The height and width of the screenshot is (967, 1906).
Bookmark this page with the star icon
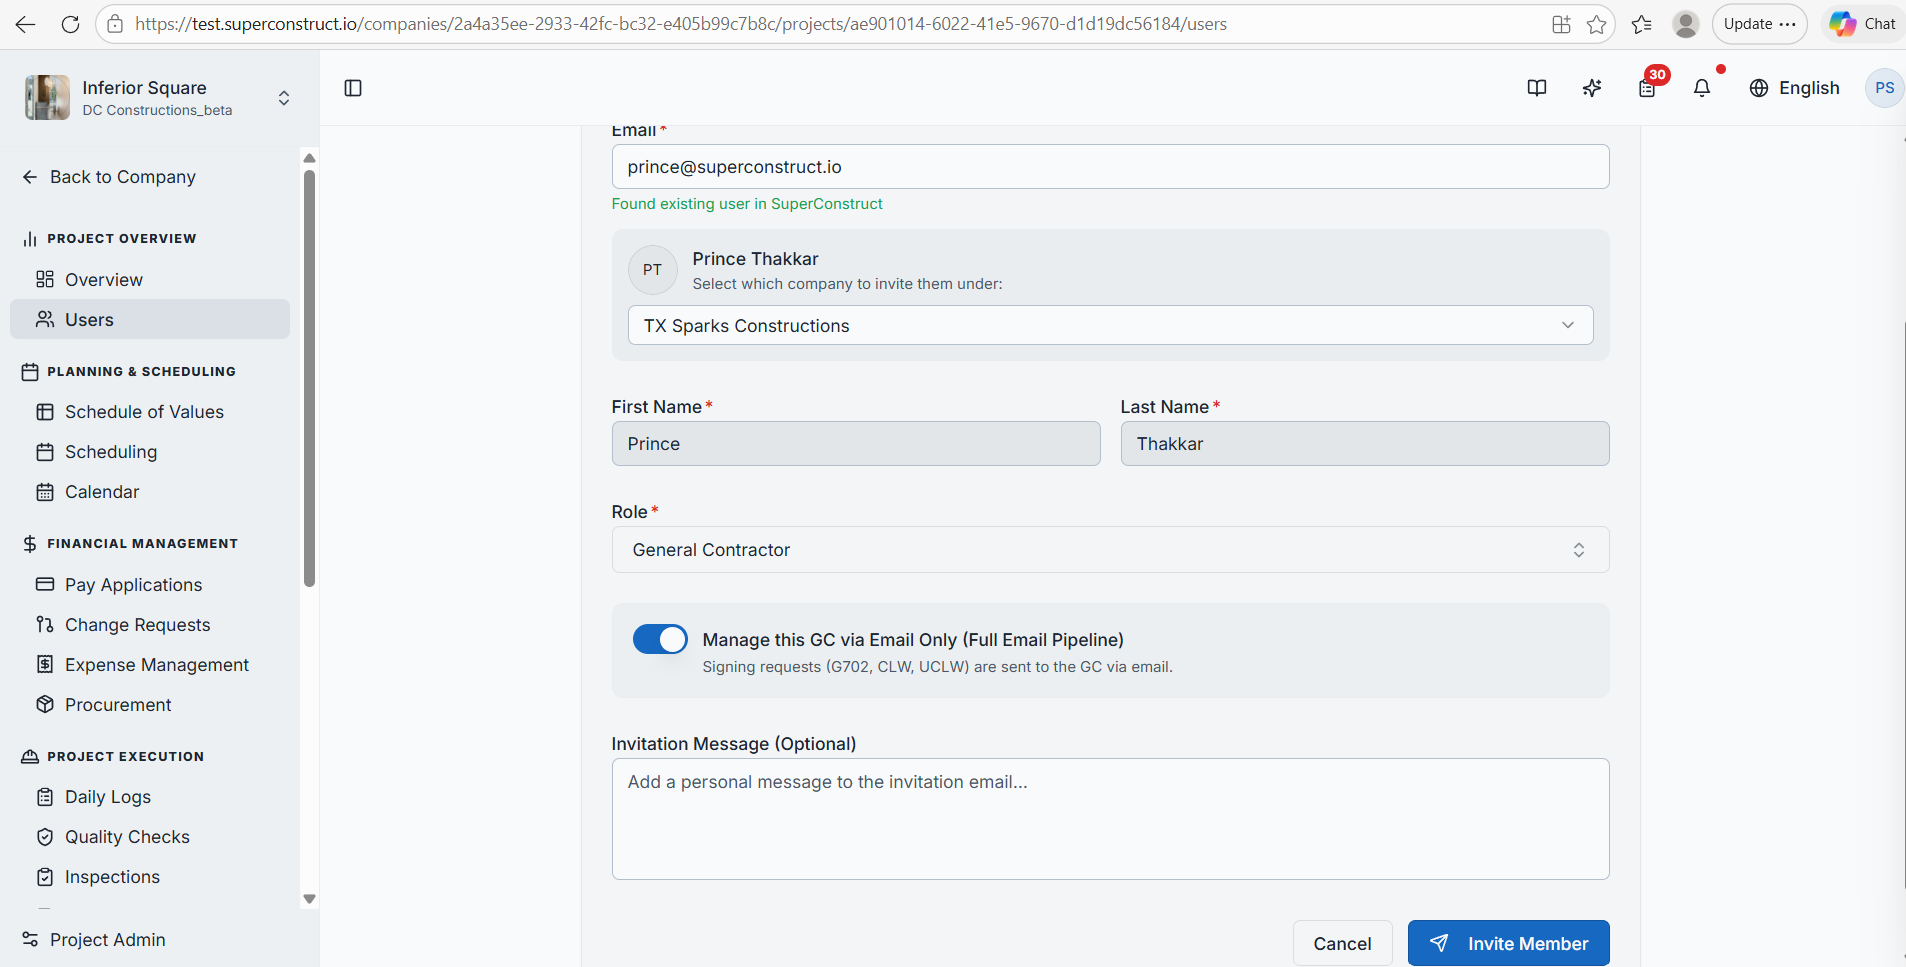coord(1597,24)
